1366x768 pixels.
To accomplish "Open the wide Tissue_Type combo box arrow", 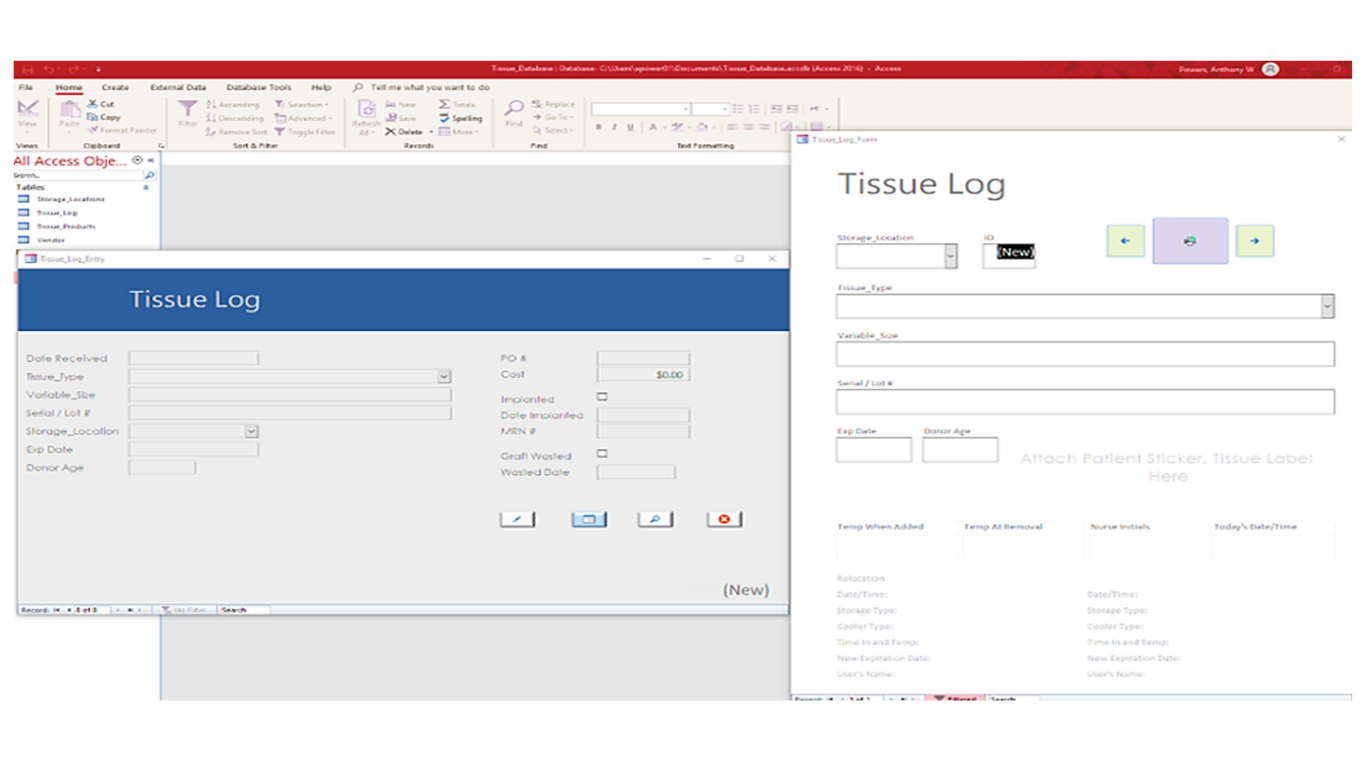I will click(x=1327, y=306).
